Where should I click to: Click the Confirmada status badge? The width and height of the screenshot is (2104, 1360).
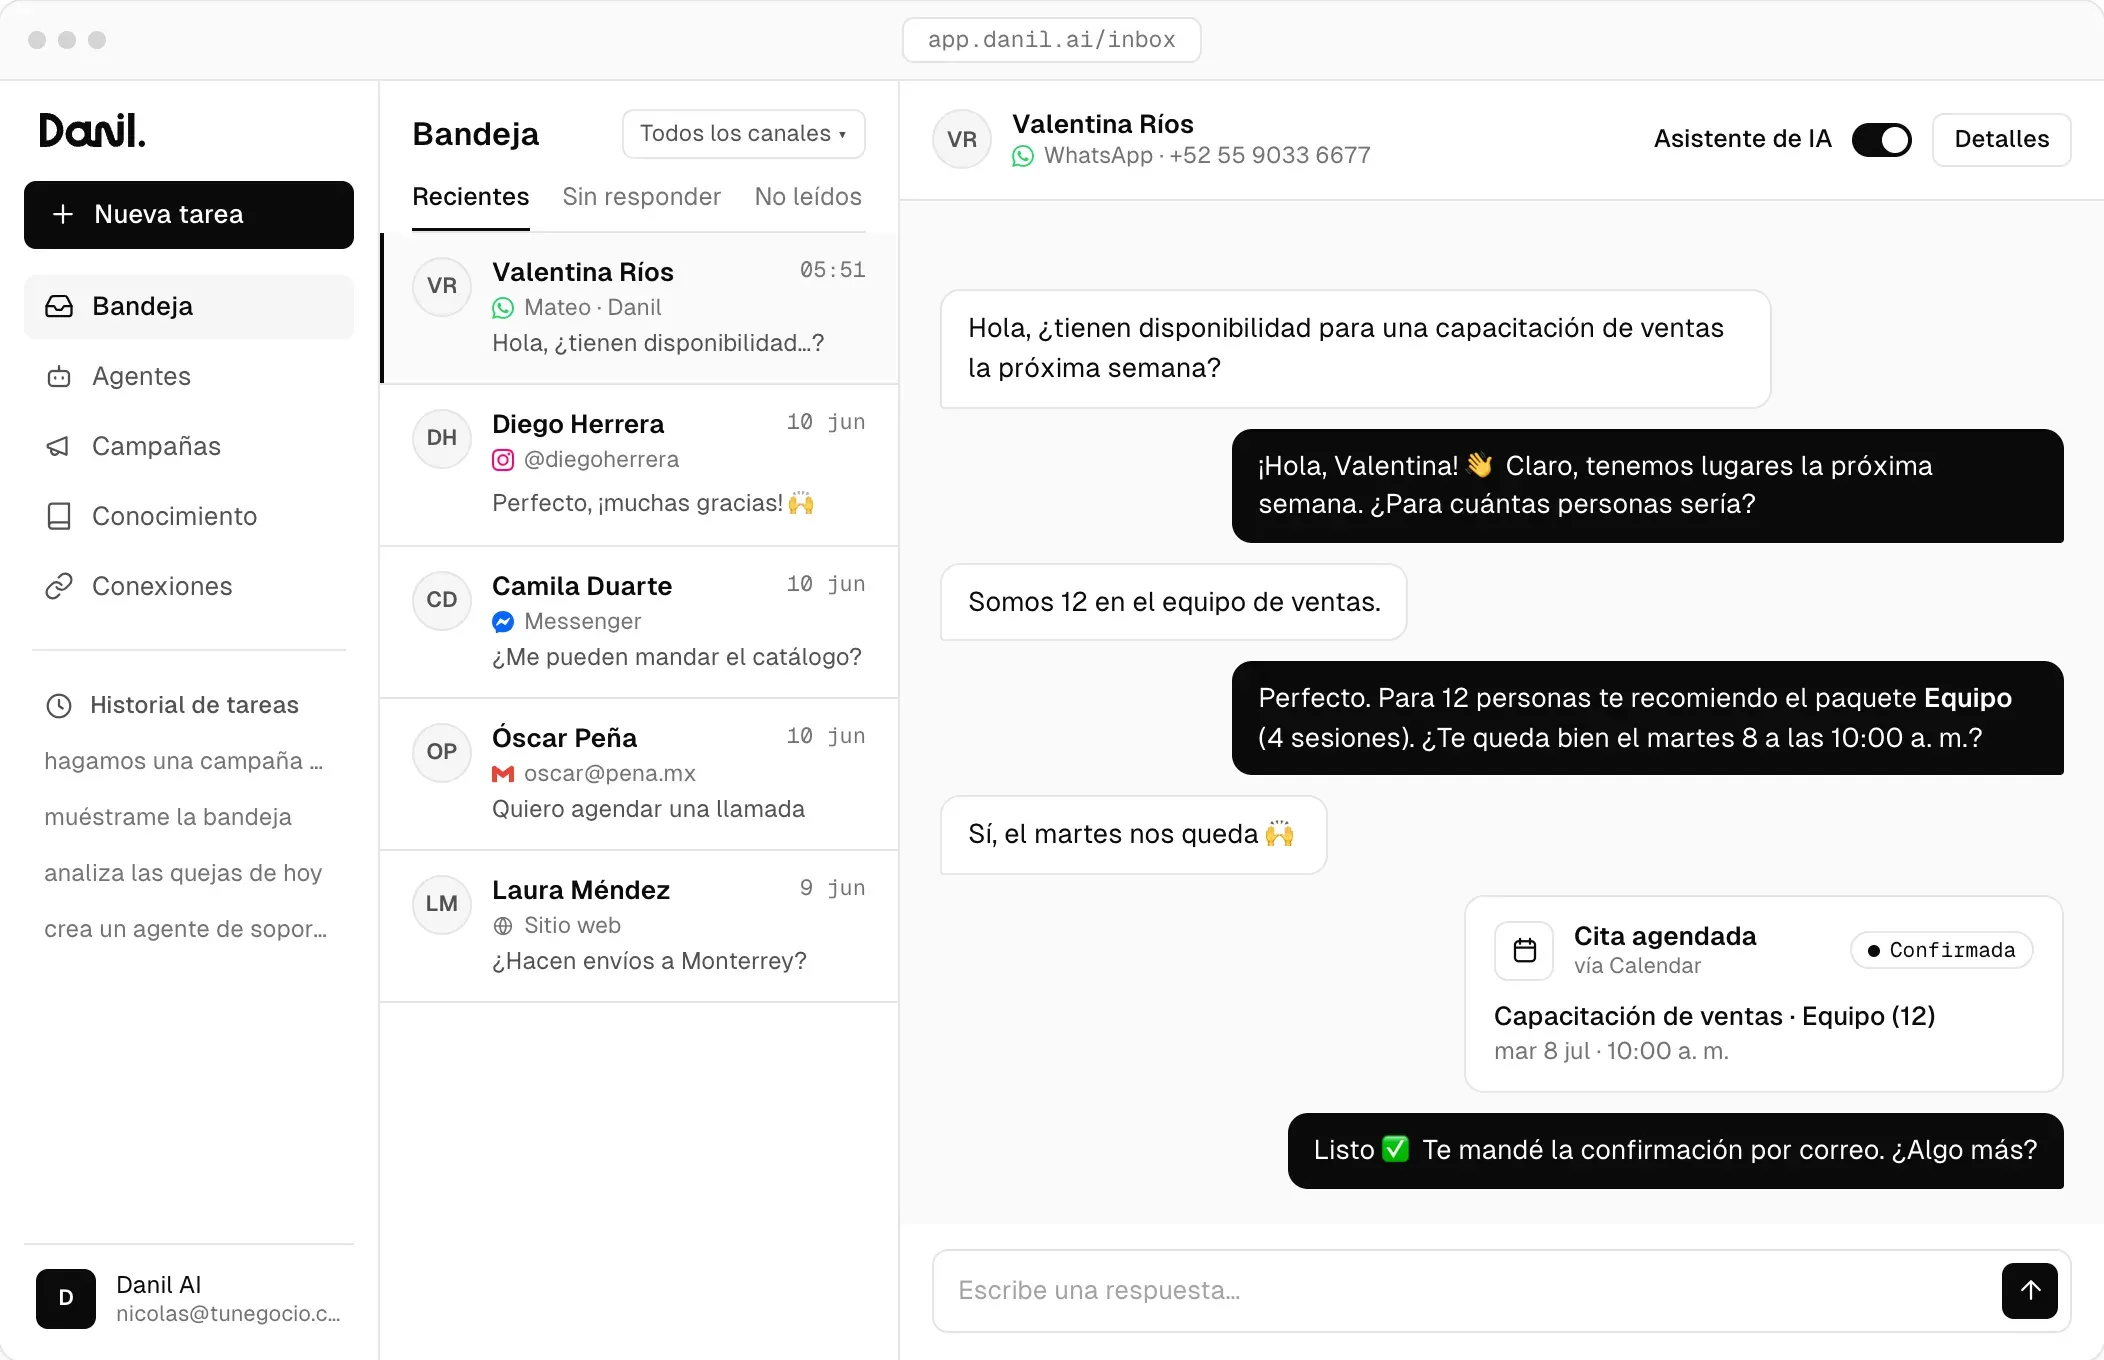(x=1941, y=950)
